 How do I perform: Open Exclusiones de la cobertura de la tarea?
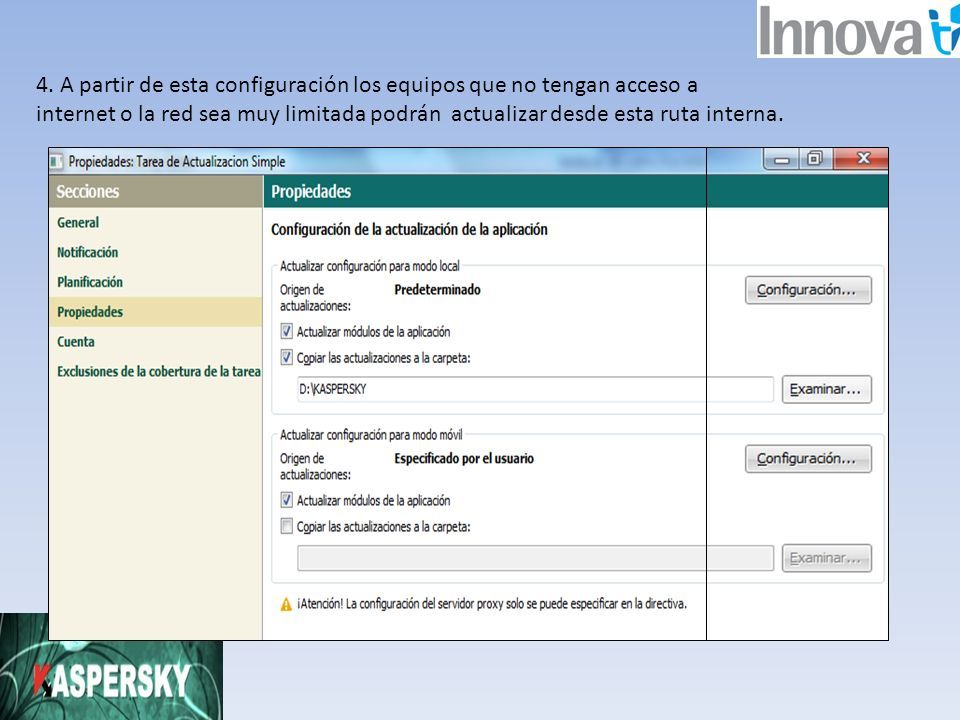159,372
